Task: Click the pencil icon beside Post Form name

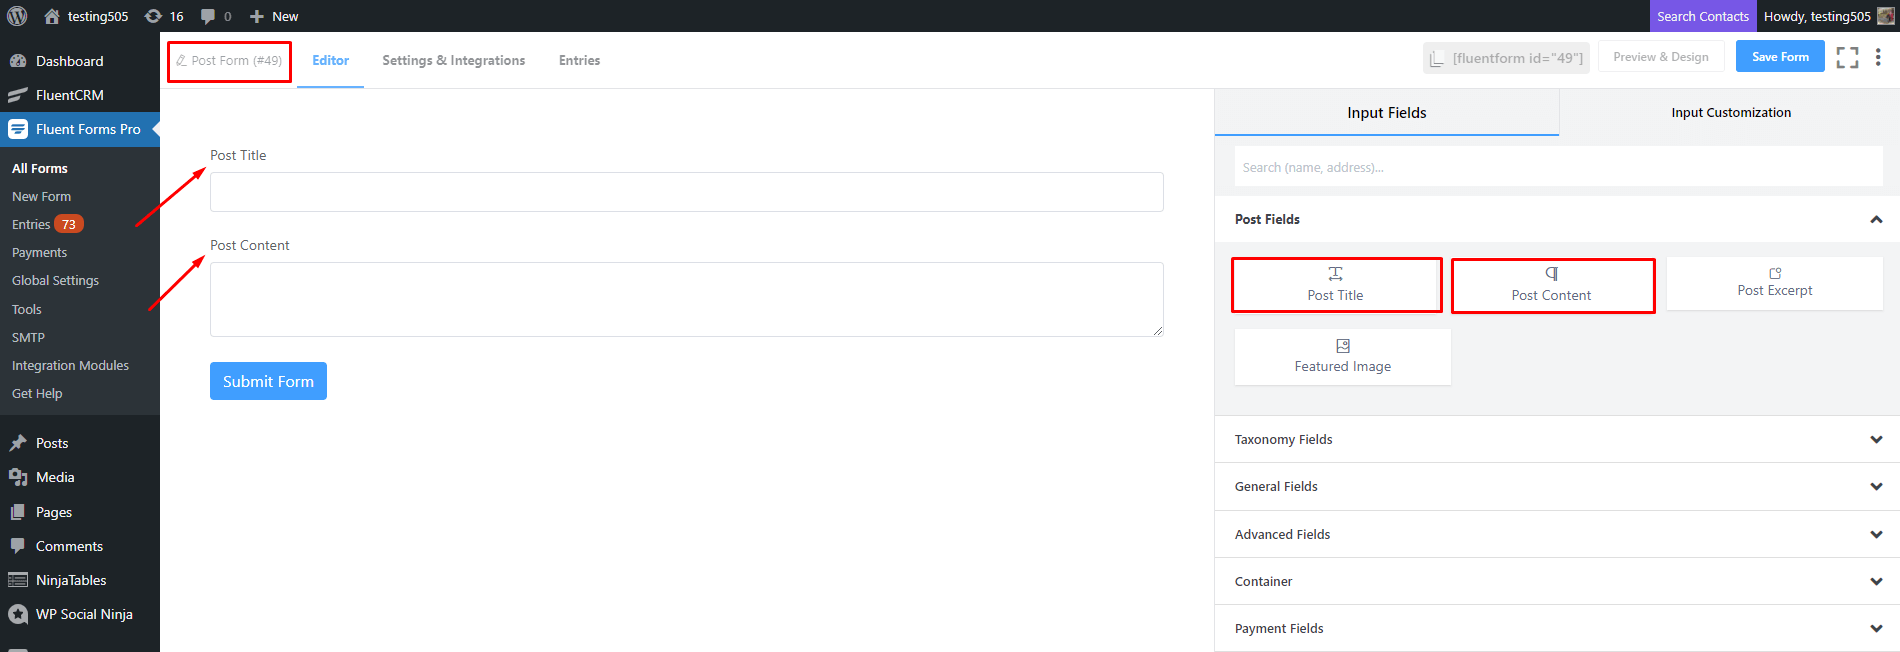Action: (181, 61)
